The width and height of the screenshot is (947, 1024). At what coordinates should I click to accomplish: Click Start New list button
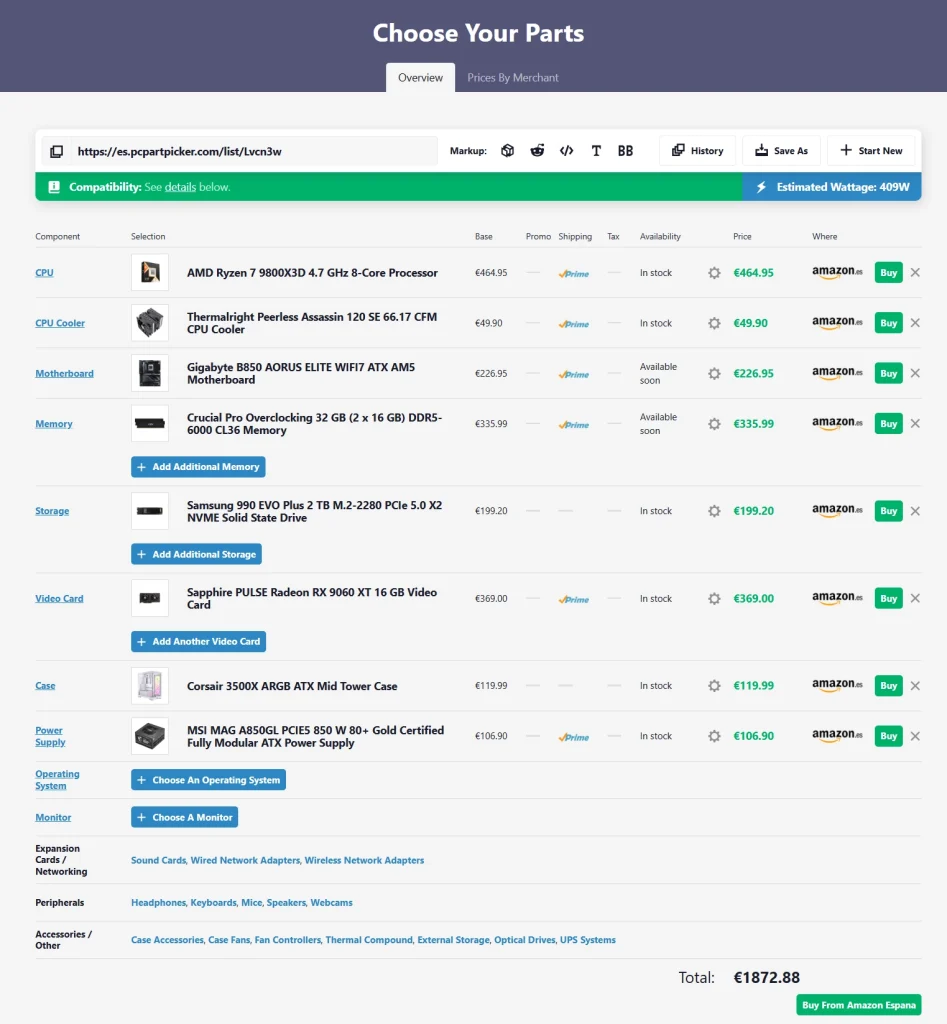(871, 151)
